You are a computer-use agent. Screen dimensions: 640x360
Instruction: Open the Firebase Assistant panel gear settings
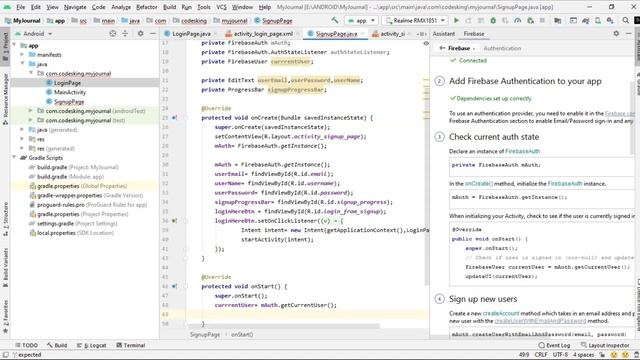coord(616,33)
